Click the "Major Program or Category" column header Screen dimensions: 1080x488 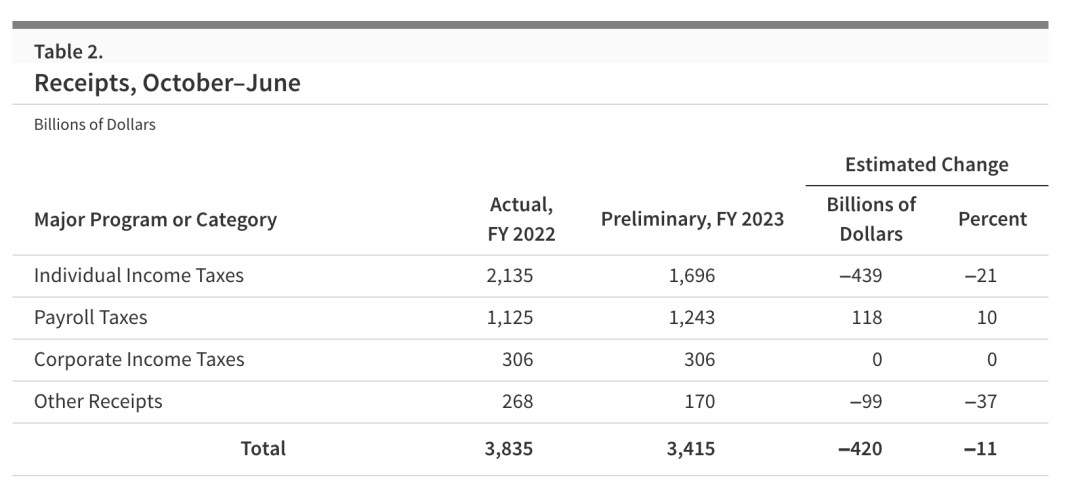click(155, 219)
